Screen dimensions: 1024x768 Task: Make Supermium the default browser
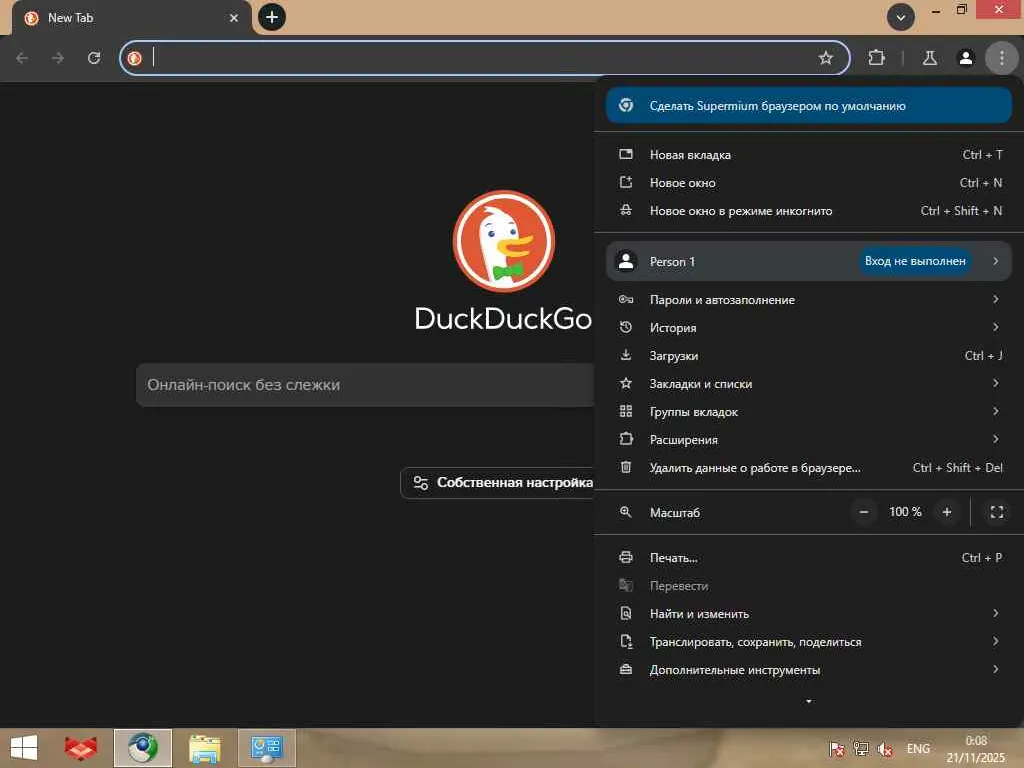808,106
